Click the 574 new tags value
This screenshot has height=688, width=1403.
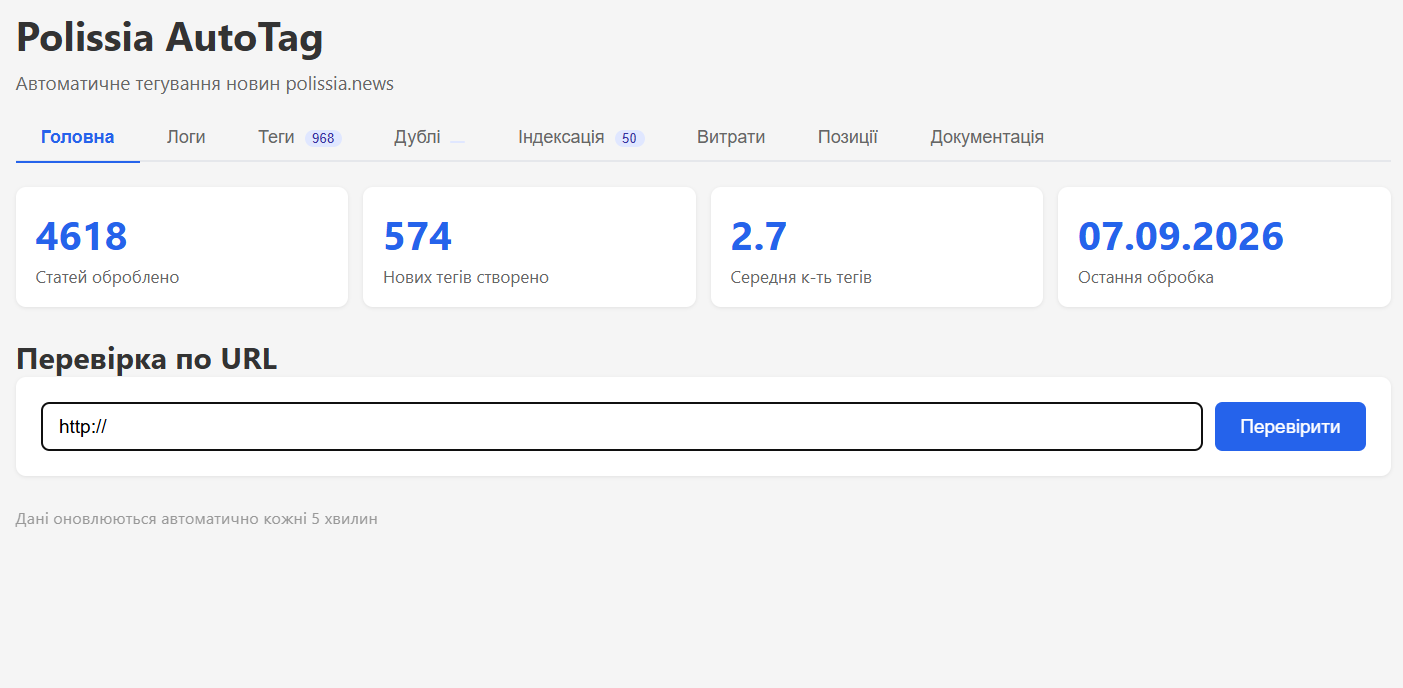pos(417,236)
